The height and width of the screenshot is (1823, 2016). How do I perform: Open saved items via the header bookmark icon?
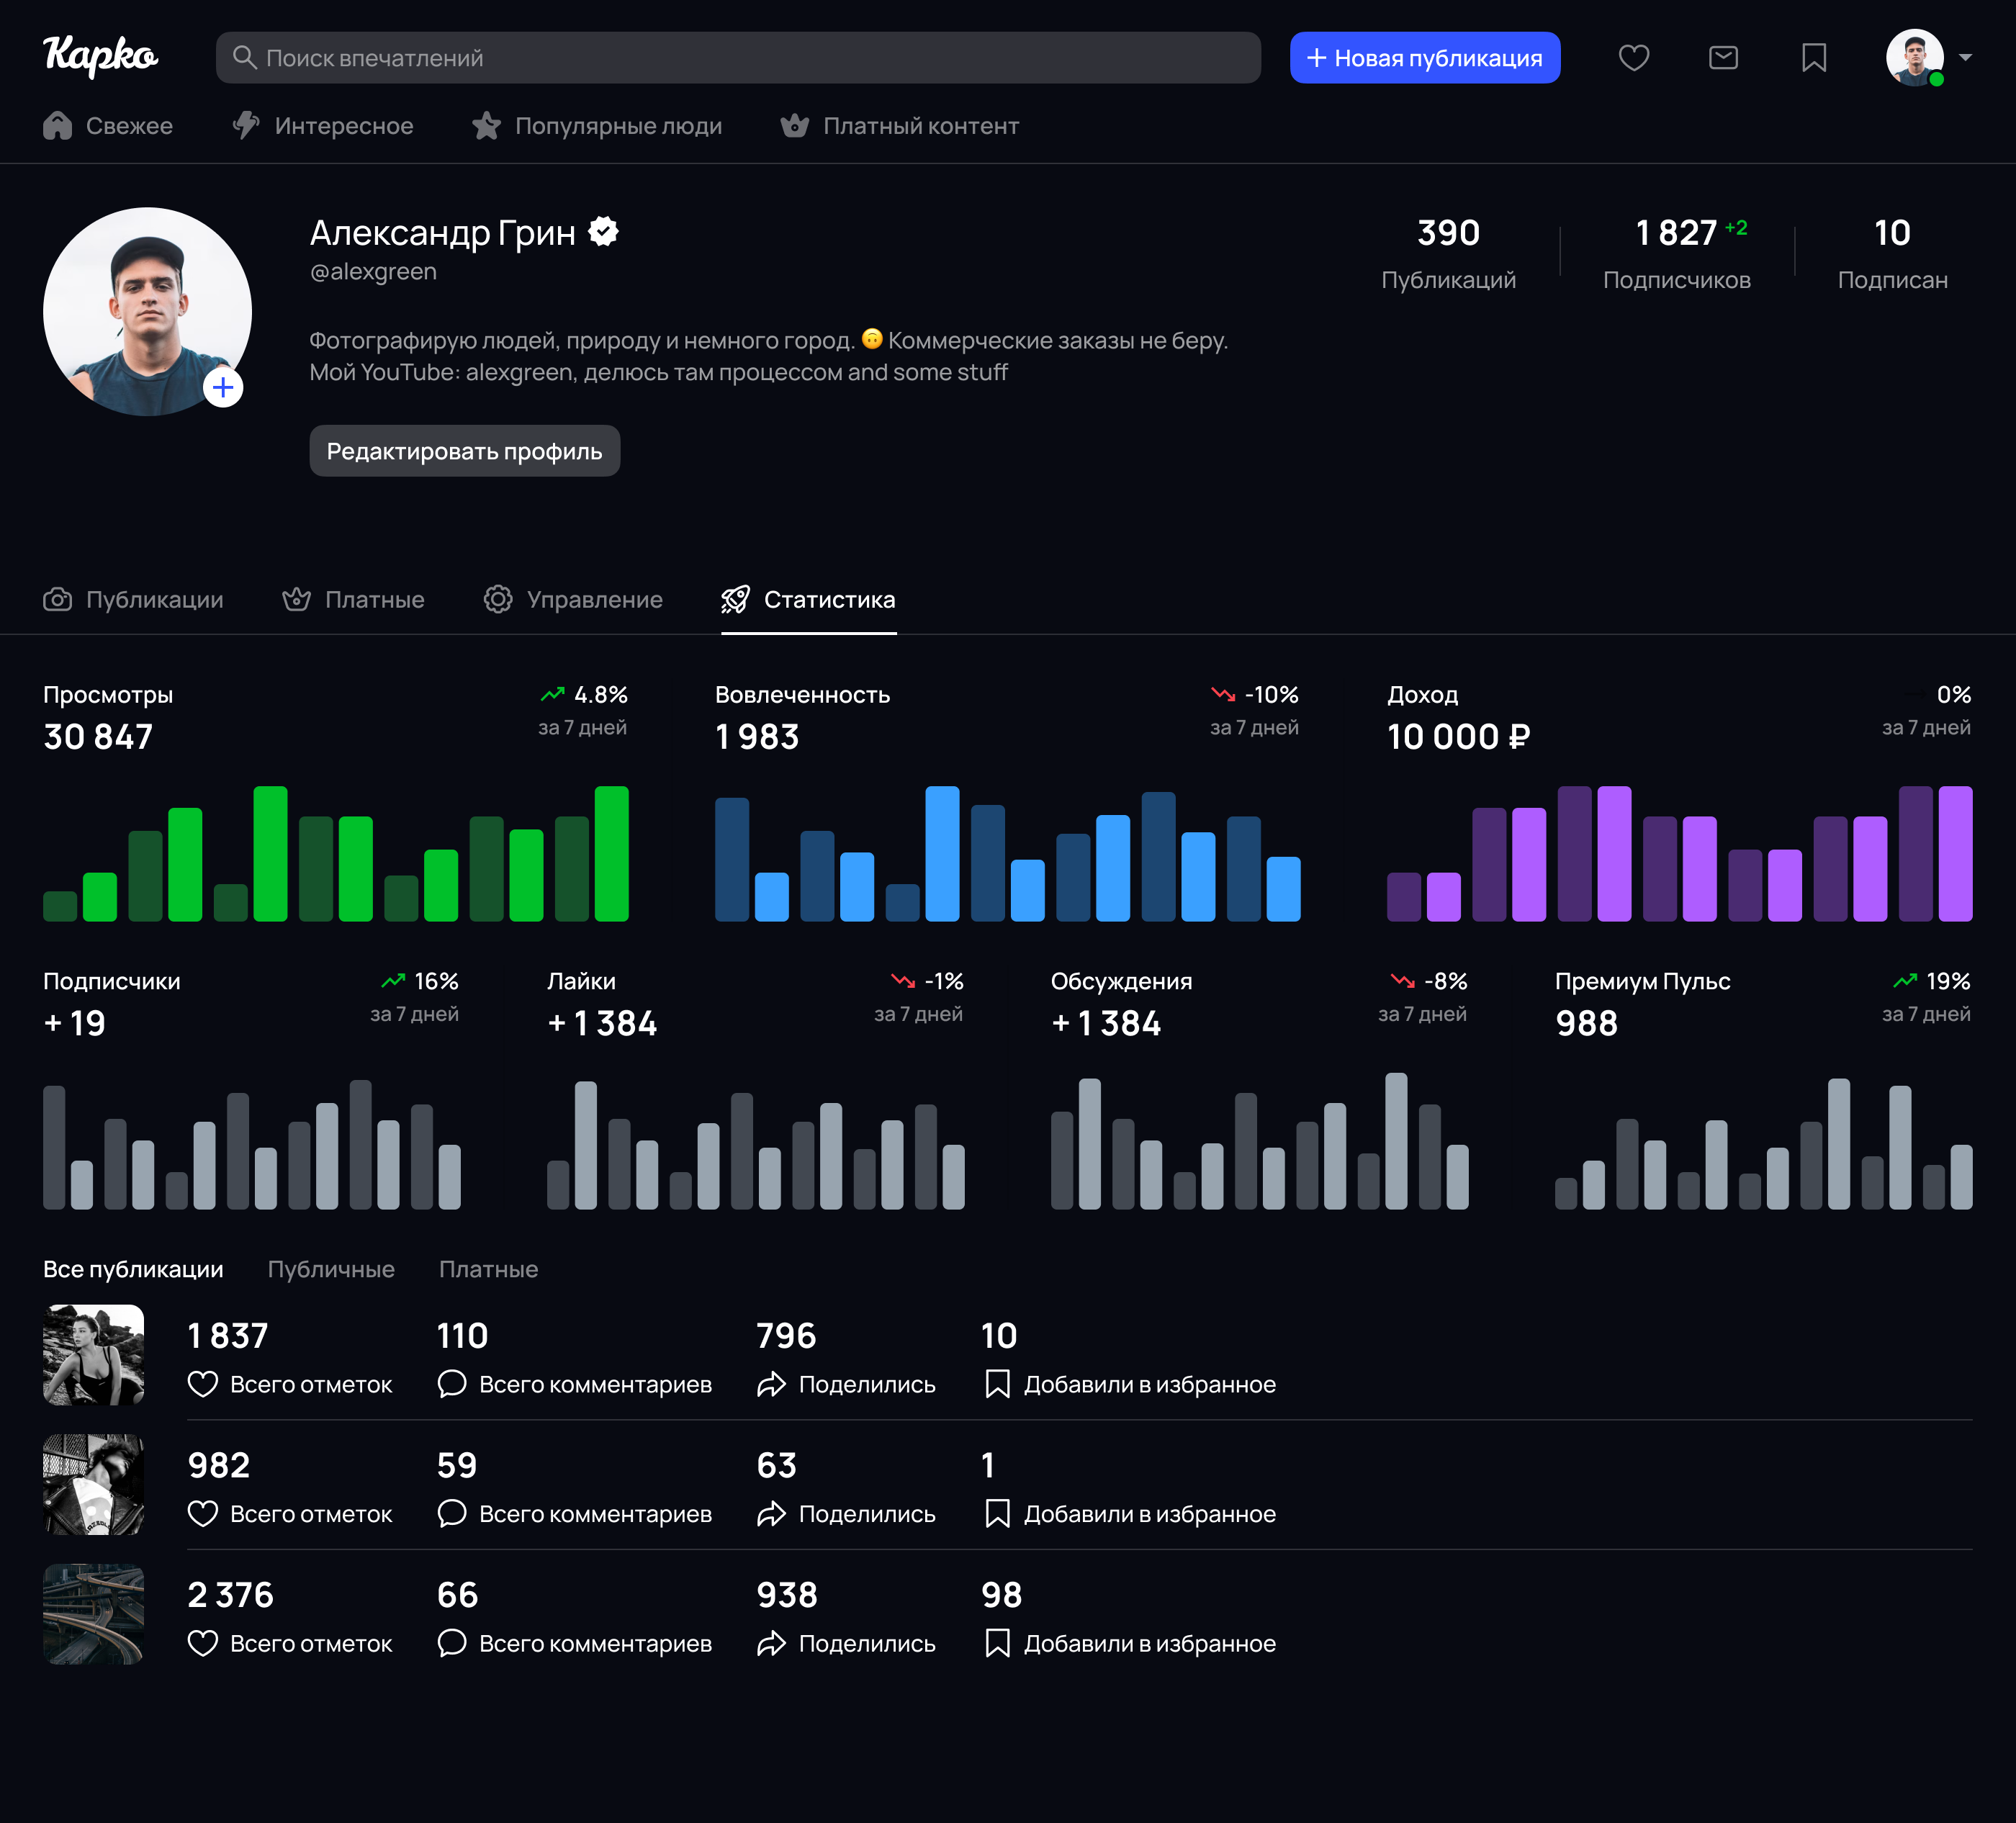[x=1814, y=58]
